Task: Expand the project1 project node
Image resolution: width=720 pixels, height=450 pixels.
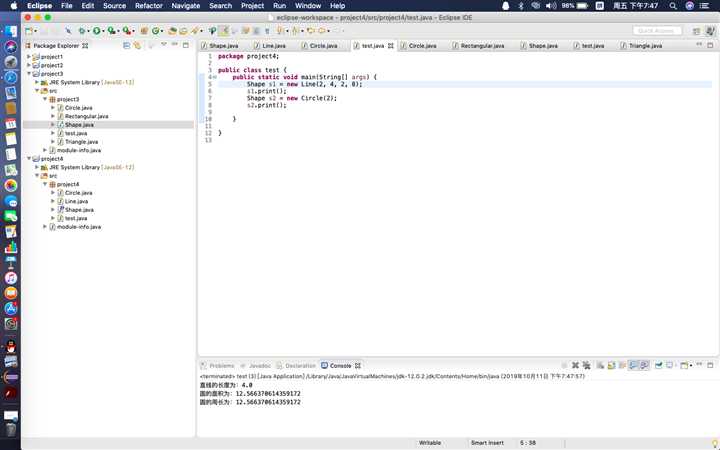Action: [29, 56]
